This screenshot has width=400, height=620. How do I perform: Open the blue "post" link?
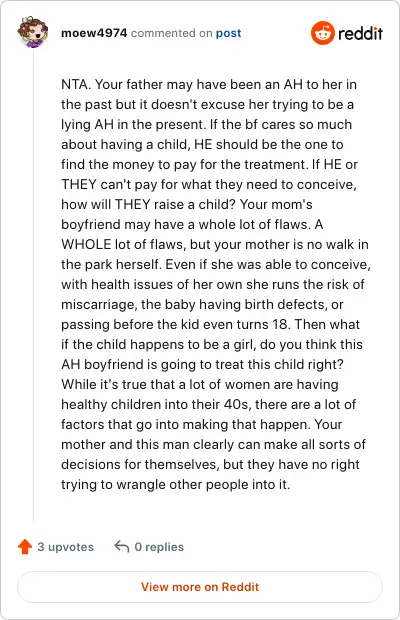228,33
